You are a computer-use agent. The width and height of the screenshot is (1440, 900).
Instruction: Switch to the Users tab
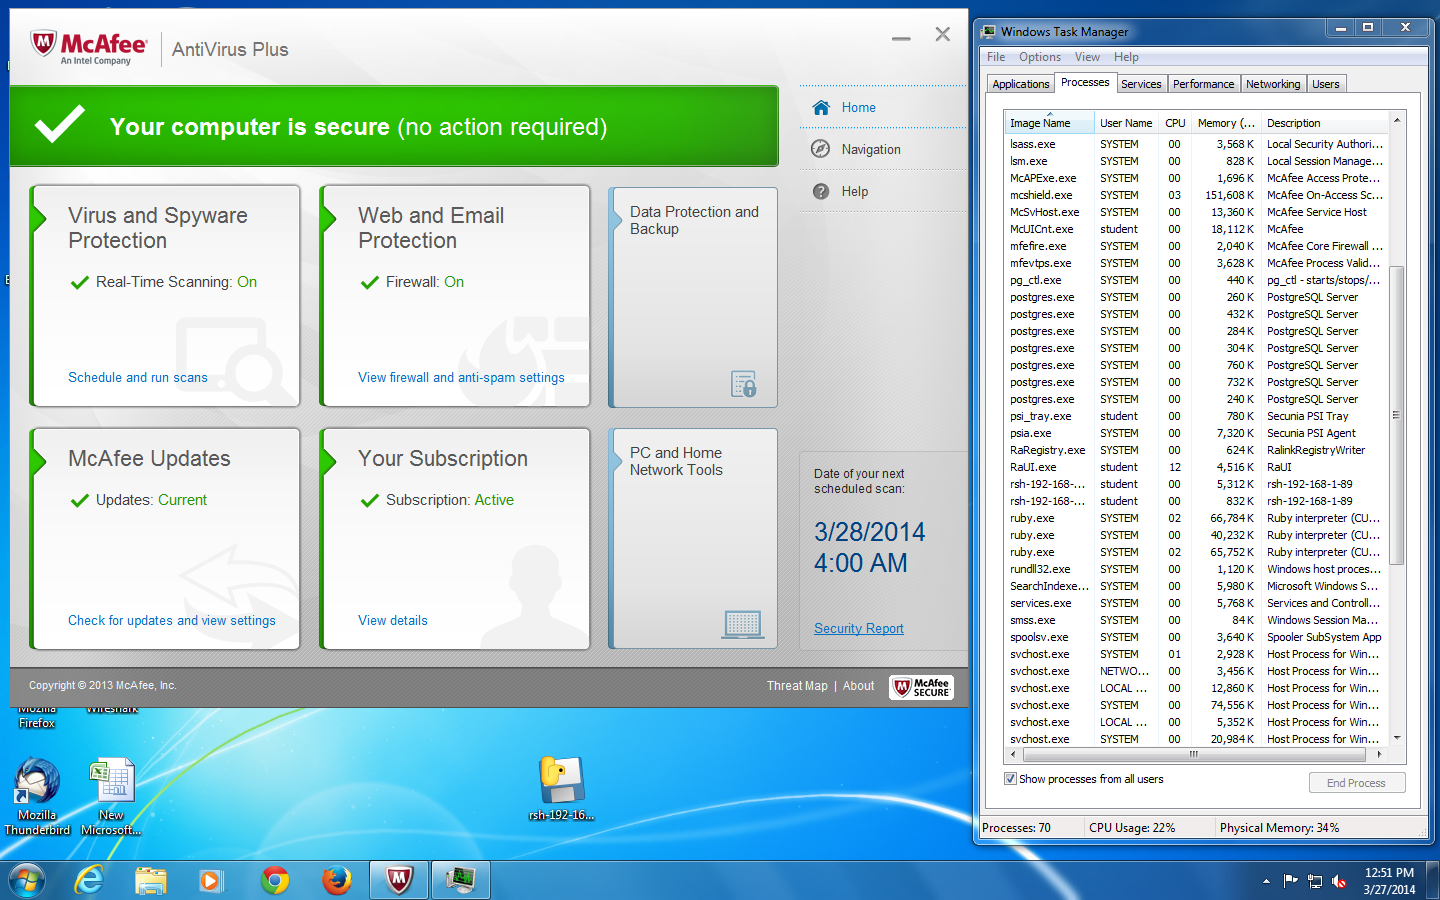click(1326, 84)
